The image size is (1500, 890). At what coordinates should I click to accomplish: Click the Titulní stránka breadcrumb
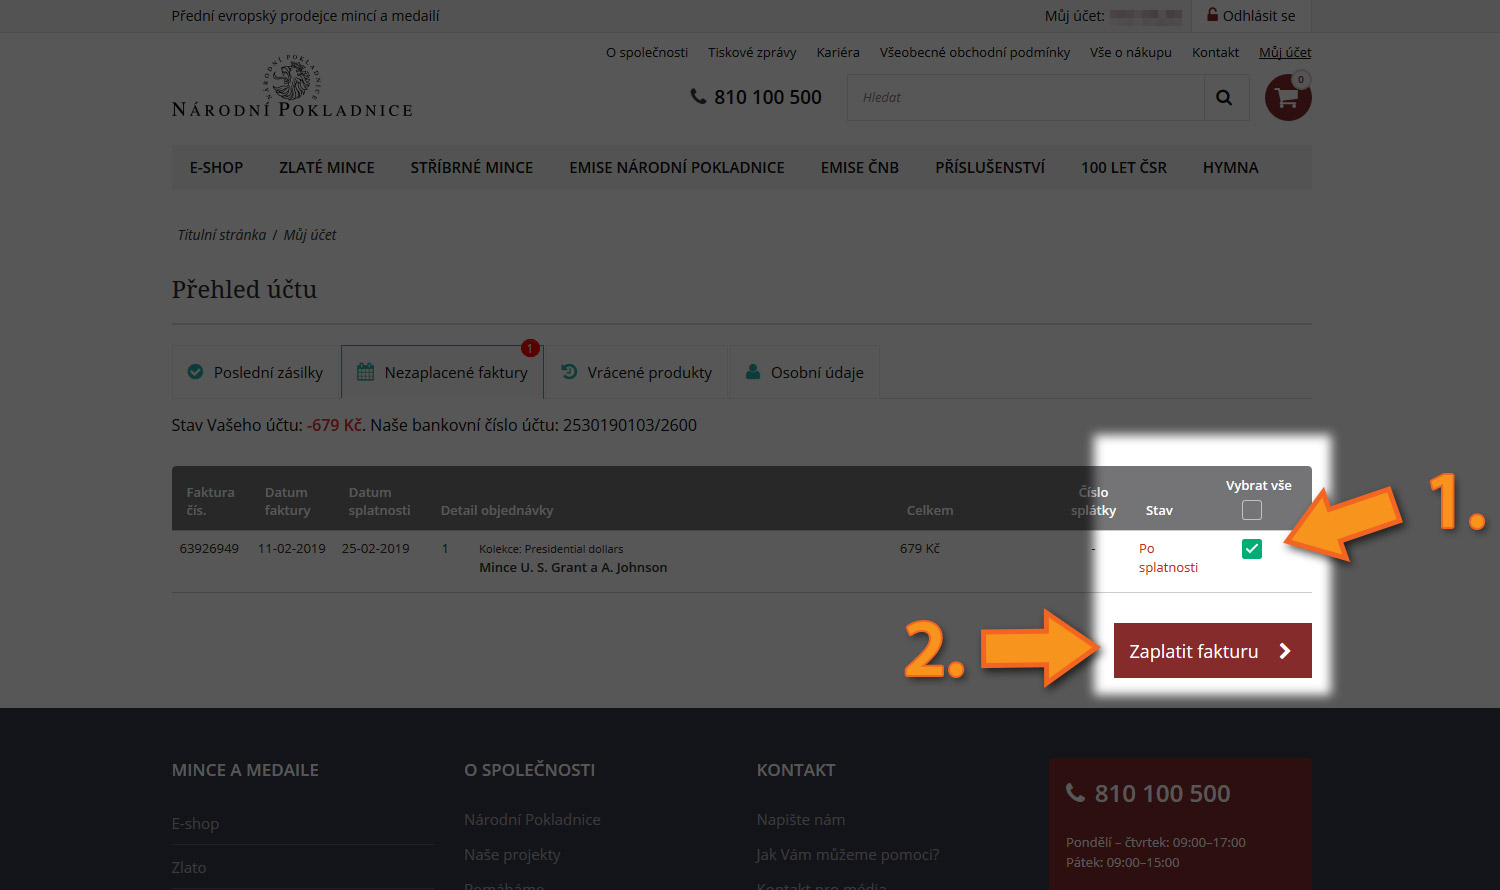(222, 235)
